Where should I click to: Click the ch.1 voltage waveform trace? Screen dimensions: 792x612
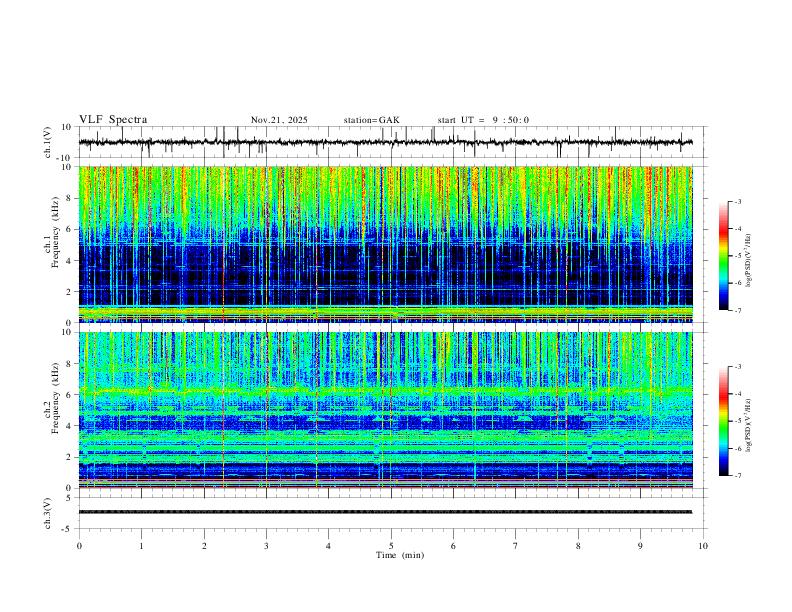click(385, 142)
